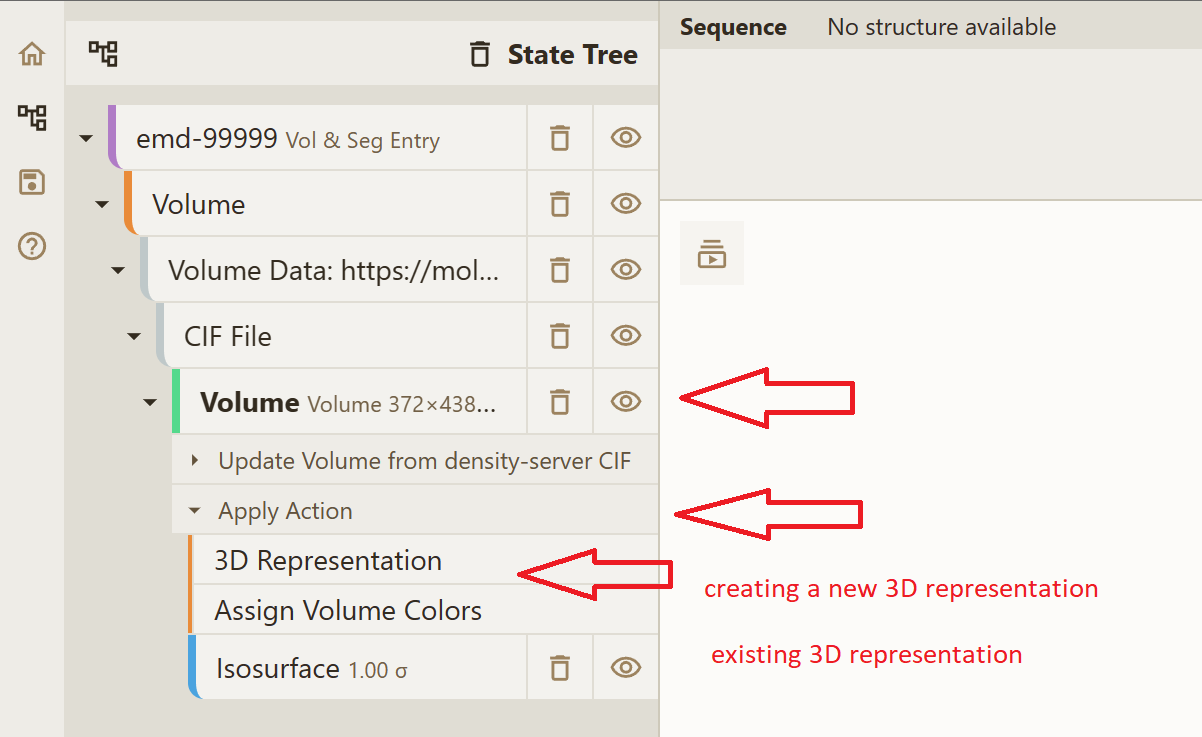This screenshot has height=737, width=1202.
Task: Toggle visibility of Volume Data node
Action: 626,269
